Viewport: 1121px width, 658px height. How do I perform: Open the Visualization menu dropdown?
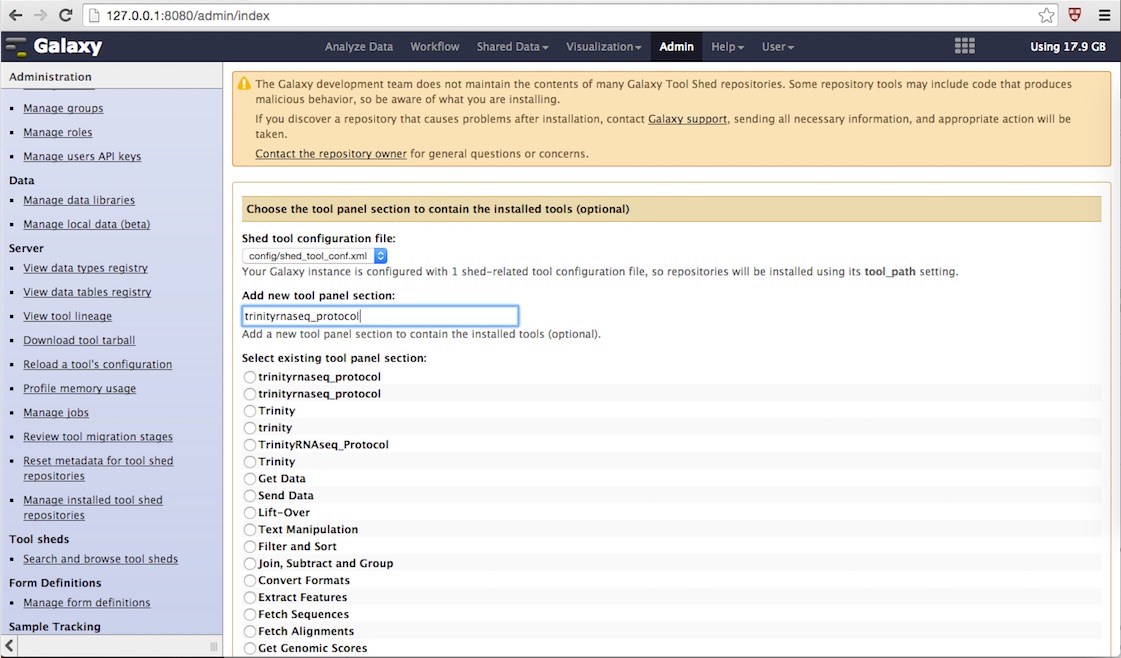603,46
